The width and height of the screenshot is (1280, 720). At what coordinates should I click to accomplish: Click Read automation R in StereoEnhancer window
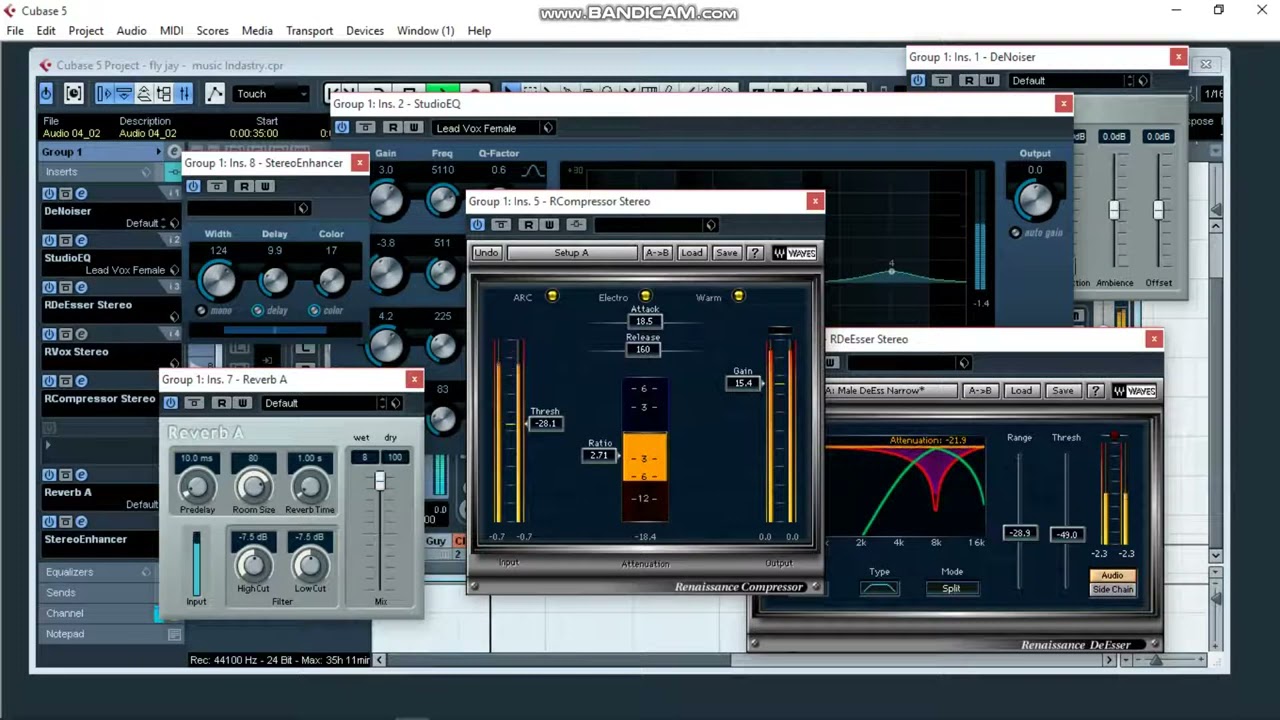244,187
